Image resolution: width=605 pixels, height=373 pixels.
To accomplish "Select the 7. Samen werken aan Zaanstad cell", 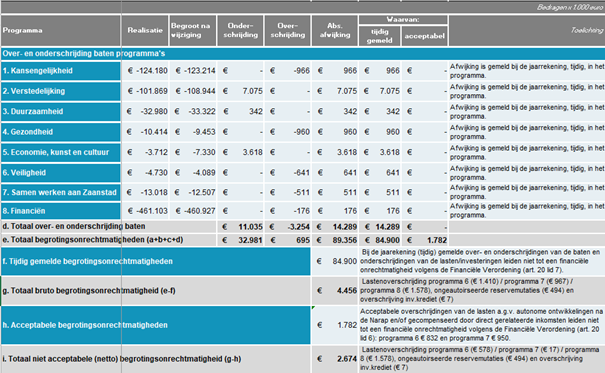I will tap(61, 192).
